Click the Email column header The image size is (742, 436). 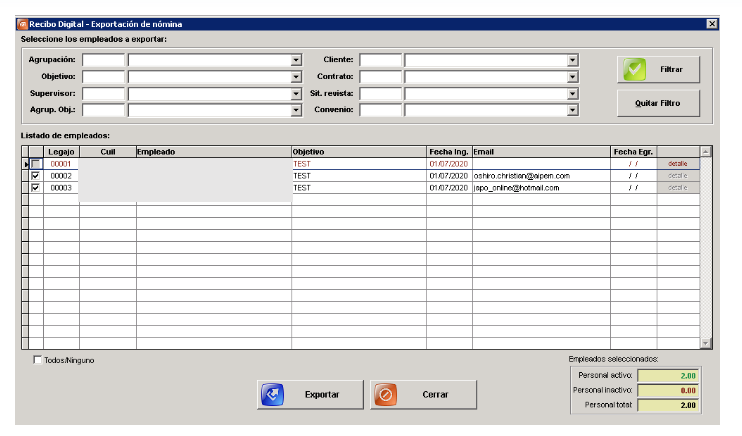(x=541, y=152)
